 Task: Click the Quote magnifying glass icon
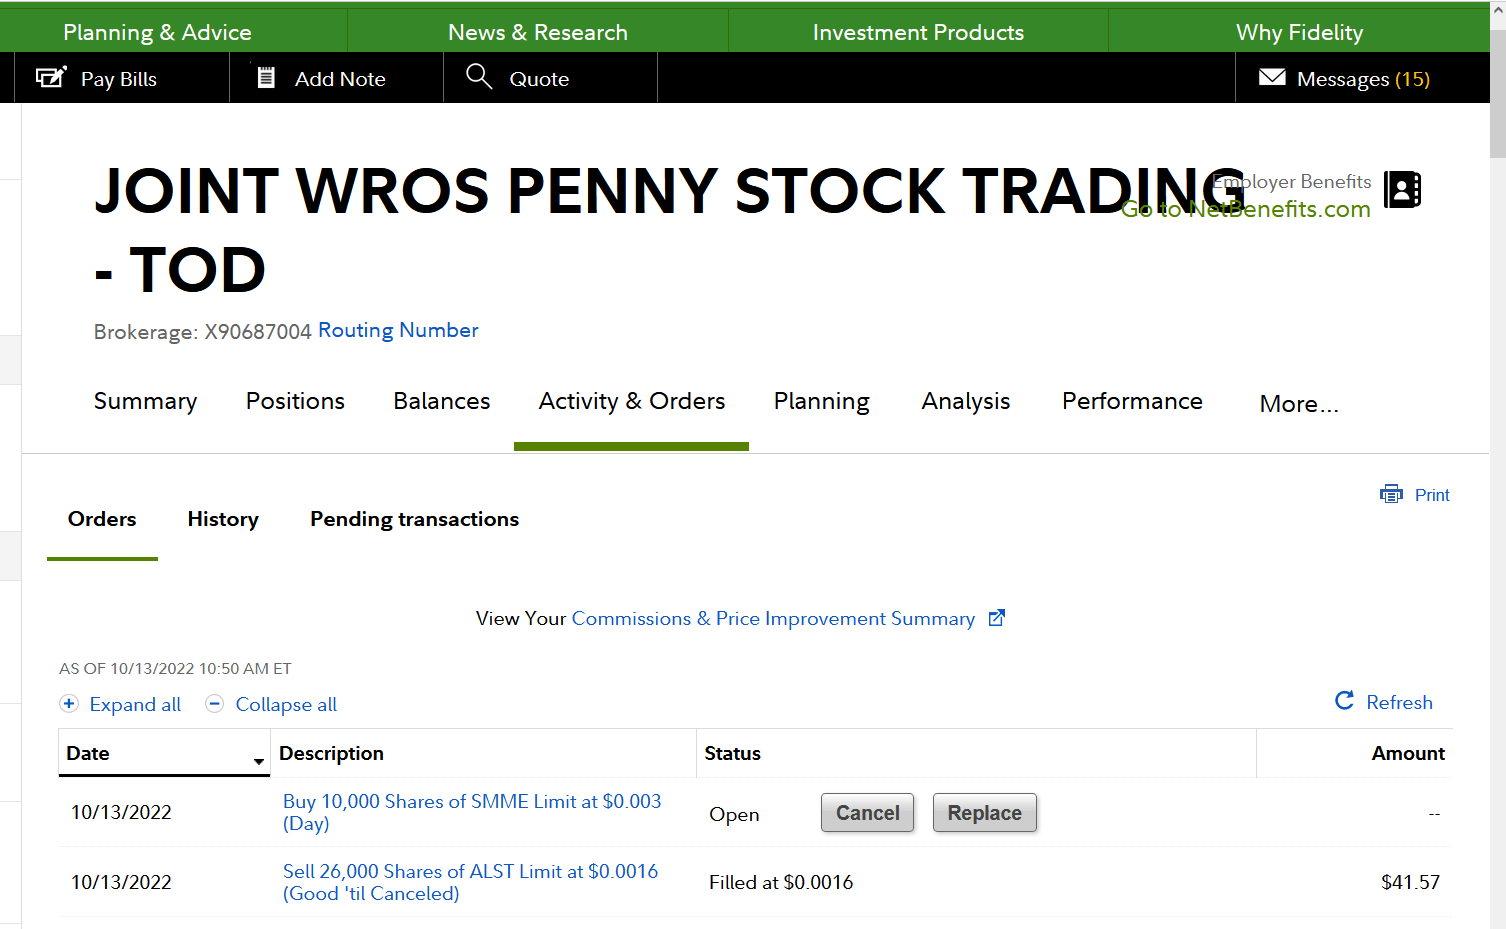[479, 76]
